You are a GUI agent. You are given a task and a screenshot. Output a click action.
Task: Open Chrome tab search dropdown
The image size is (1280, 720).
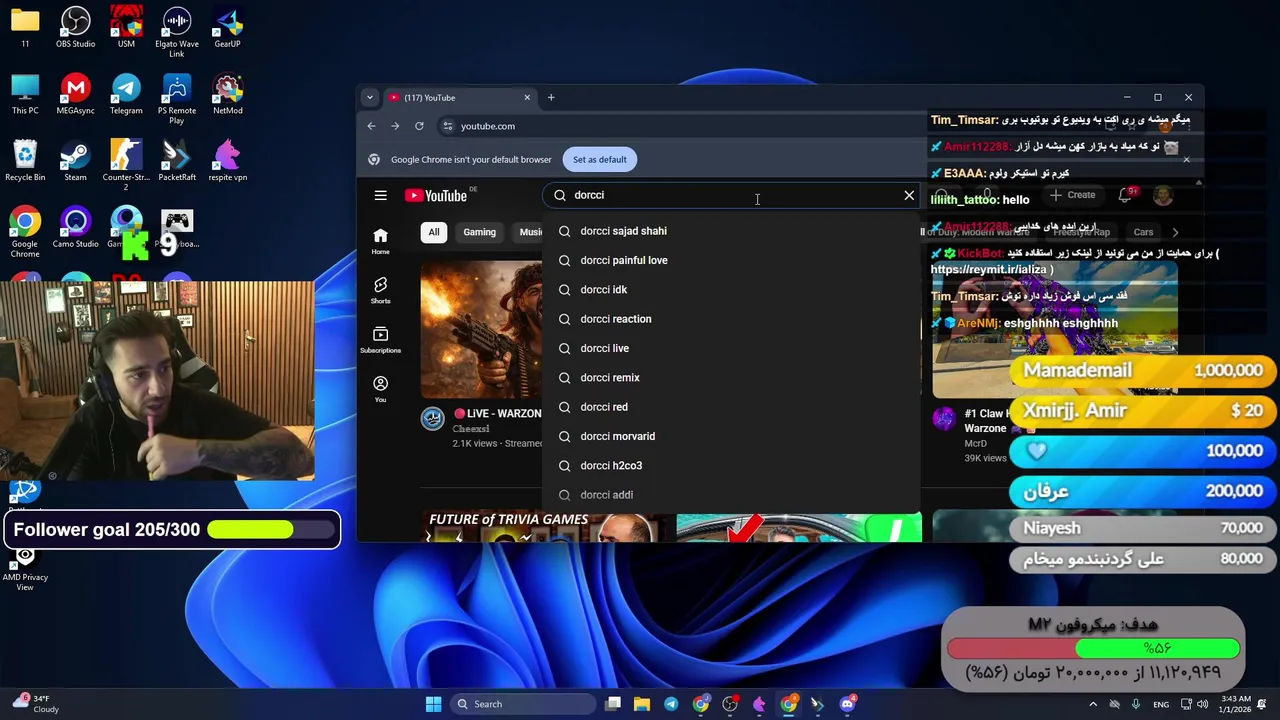point(370,97)
